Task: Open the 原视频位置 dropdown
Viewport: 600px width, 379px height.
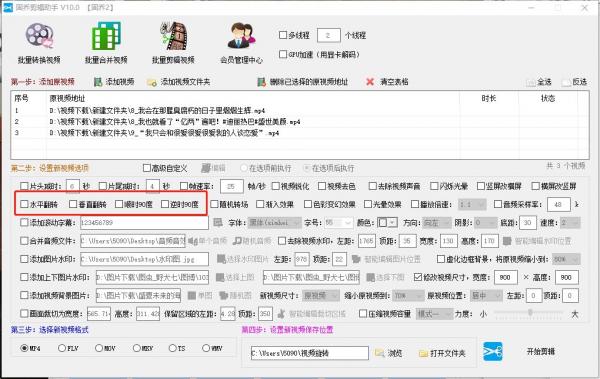Action: (486, 296)
